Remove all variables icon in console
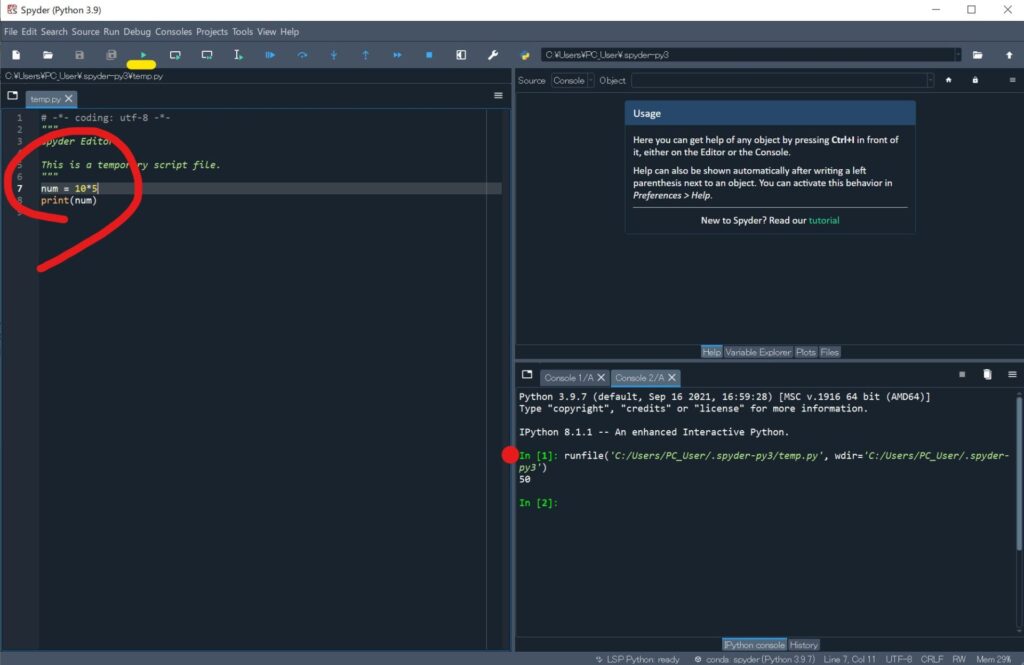 click(x=987, y=374)
